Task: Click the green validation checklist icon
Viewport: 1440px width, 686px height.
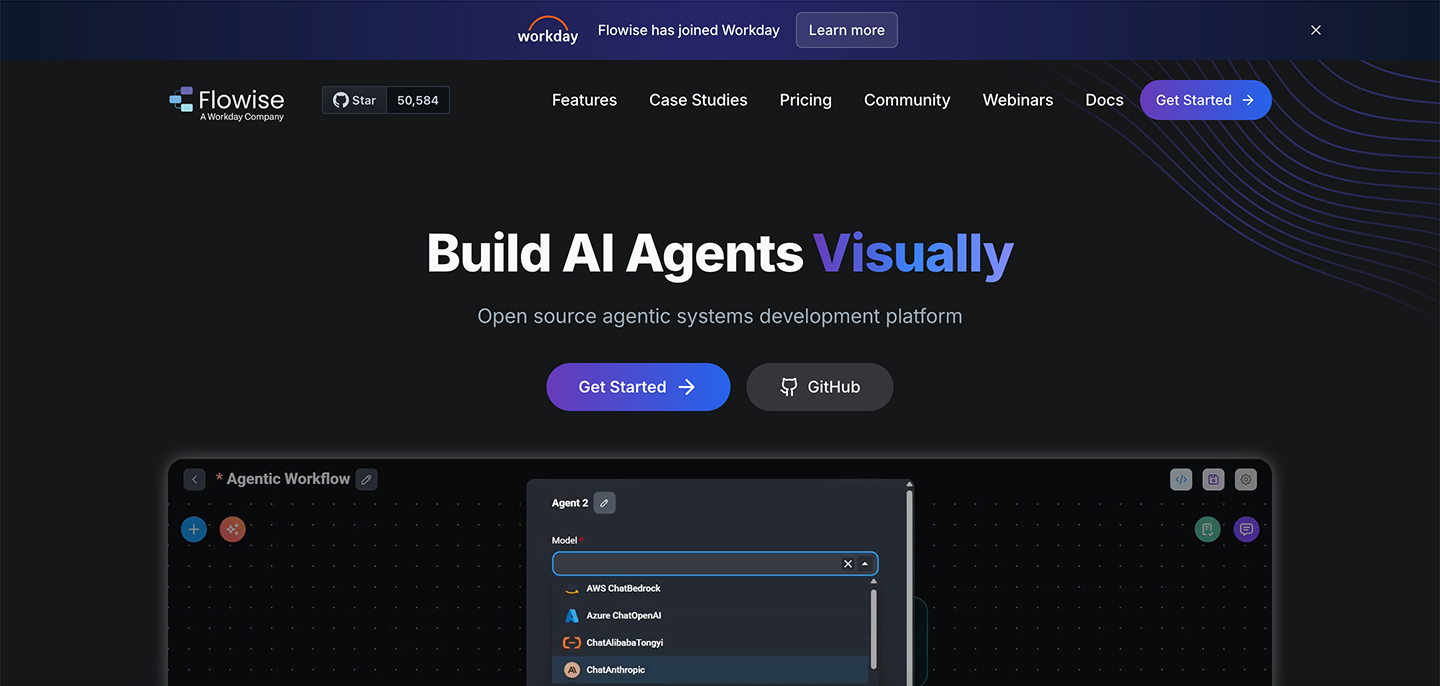Action: [1207, 529]
